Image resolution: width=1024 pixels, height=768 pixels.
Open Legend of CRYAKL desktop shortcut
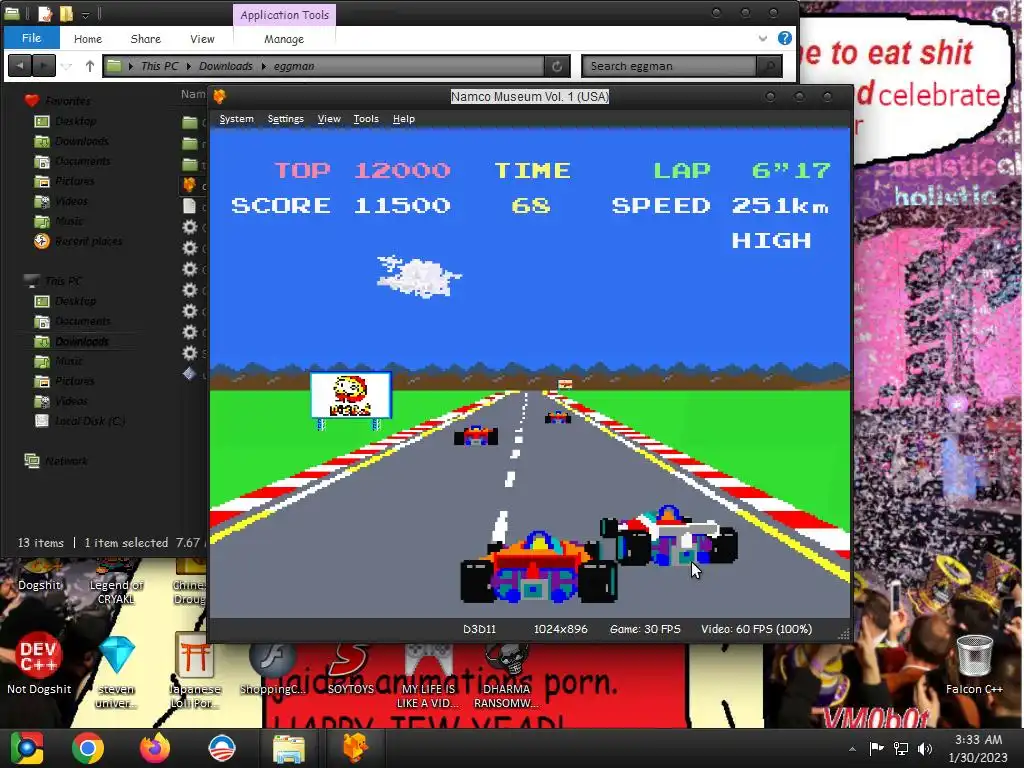coord(116,581)
